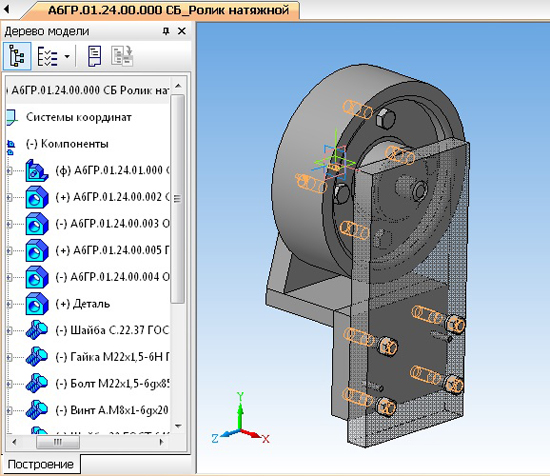This screenshot has width=550, height=476.
Task: Click the coordinate systems icon
Action: 12,118
